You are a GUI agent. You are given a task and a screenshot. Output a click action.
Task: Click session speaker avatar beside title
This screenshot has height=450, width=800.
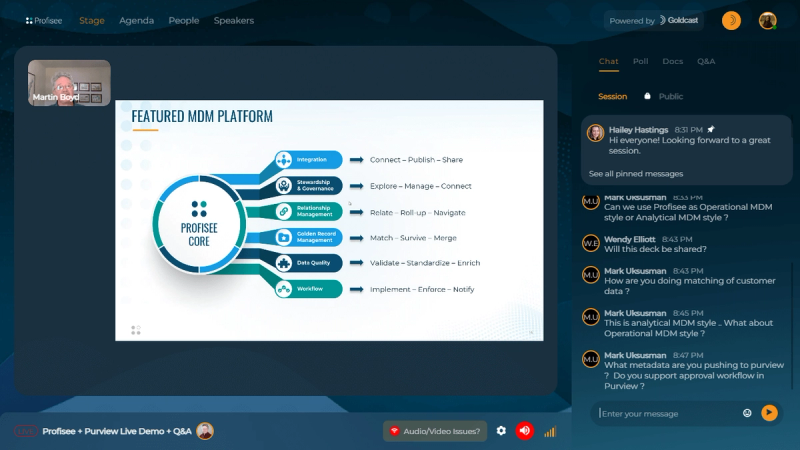[x=205, y=431]
